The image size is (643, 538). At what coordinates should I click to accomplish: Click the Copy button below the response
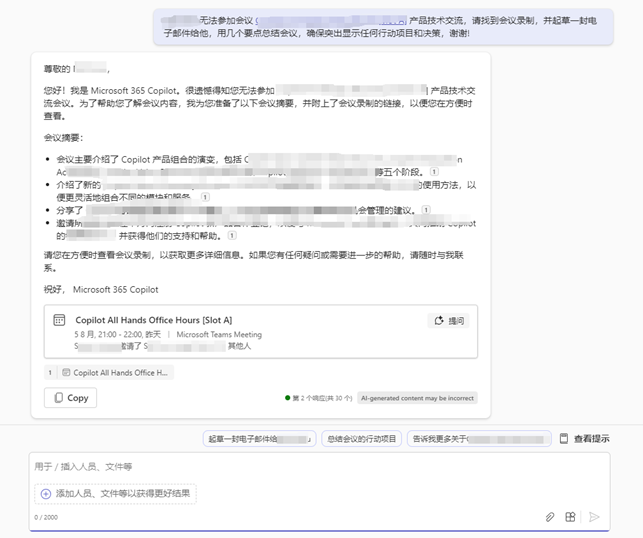[x=71, y=398]
